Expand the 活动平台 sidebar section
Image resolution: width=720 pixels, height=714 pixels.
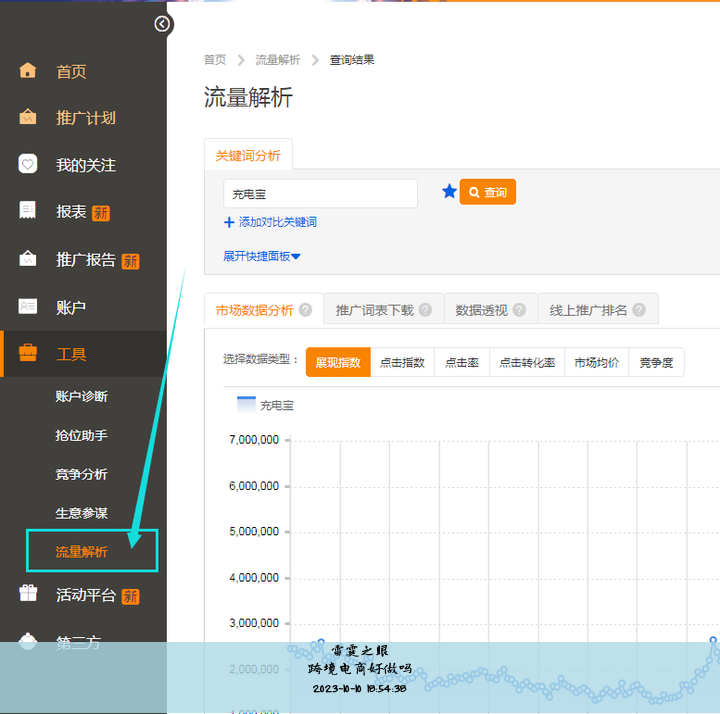tap(85, 595)
